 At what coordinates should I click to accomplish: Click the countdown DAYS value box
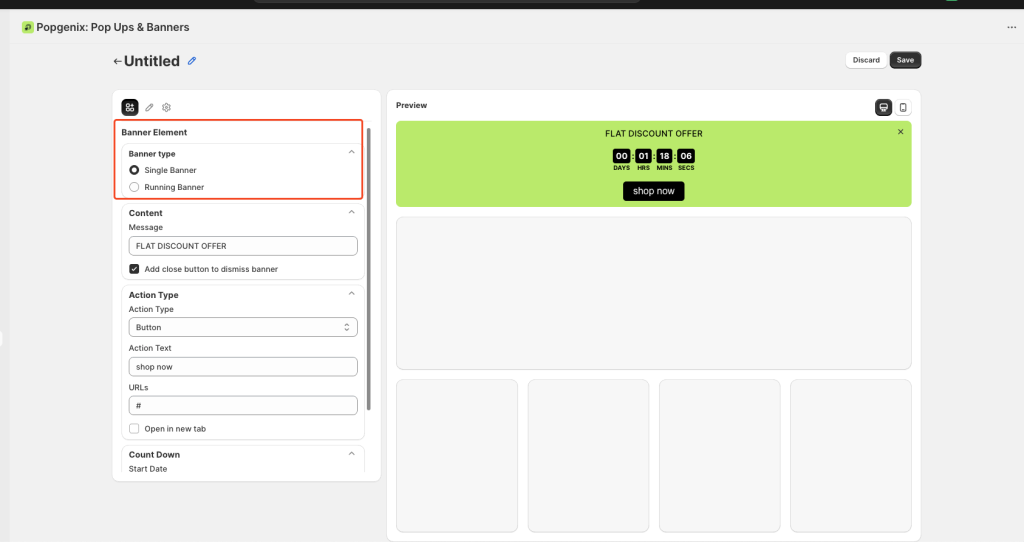[621, 156]
